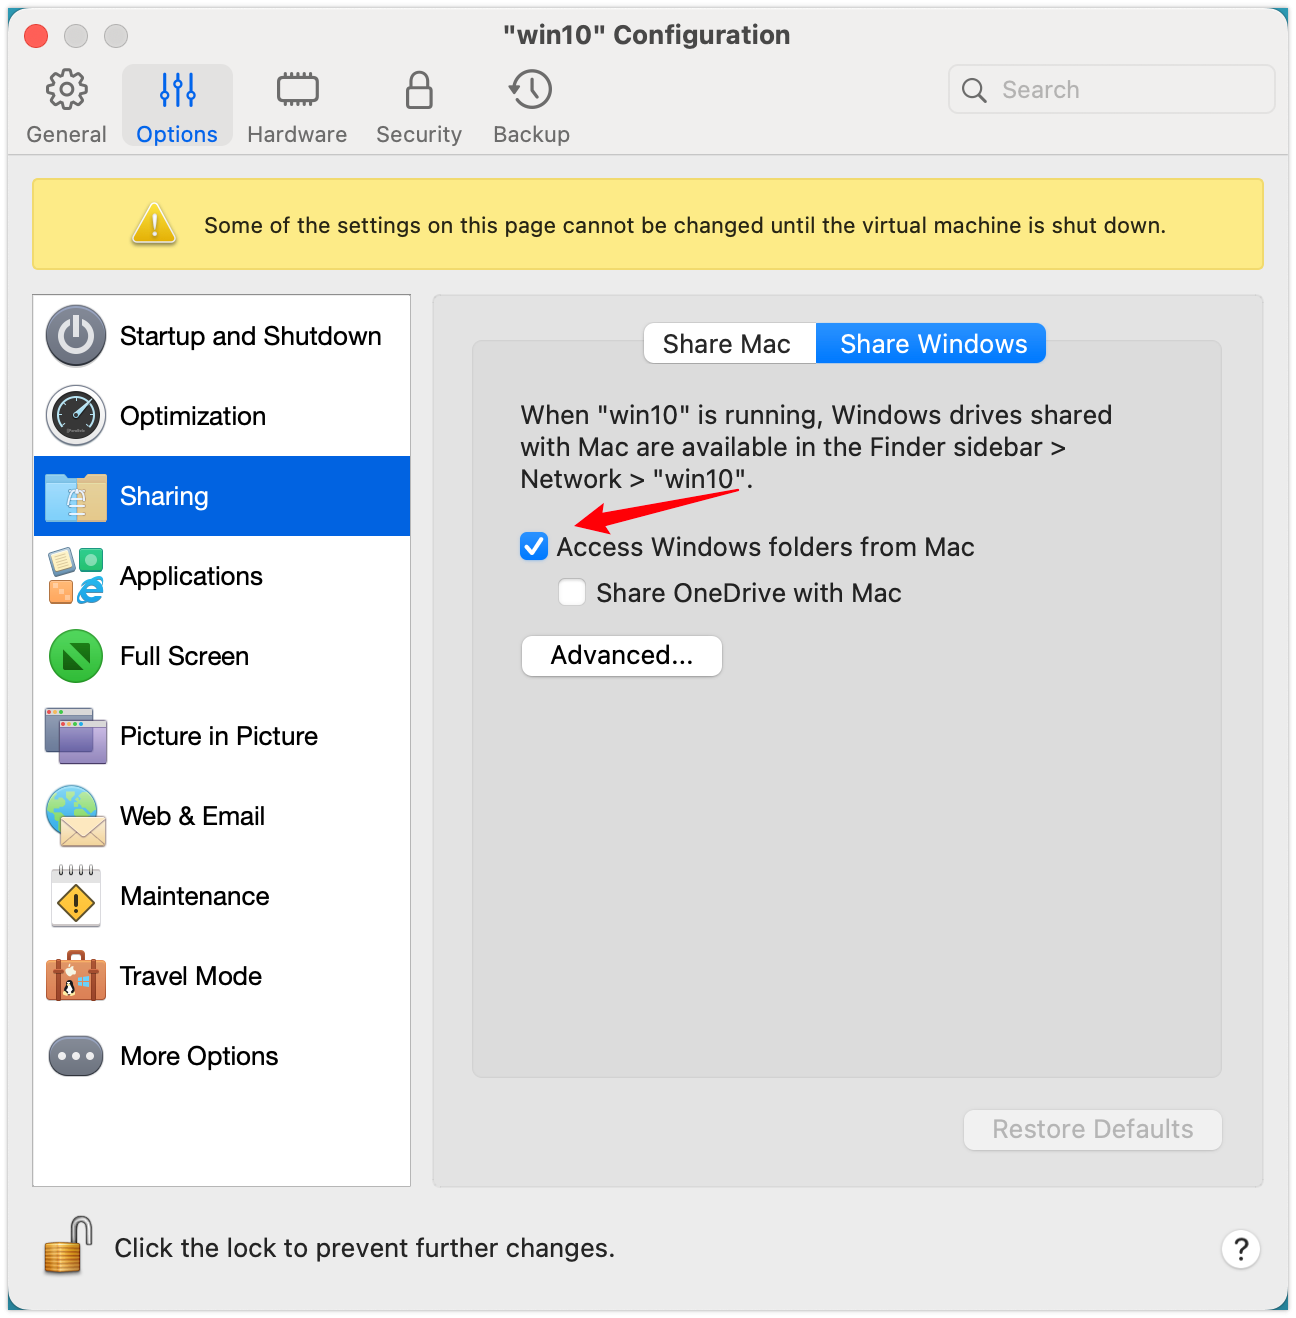Click the green Full Screen icon
This screenshot has width=1296, height=1318.
[x=76, y=656]
